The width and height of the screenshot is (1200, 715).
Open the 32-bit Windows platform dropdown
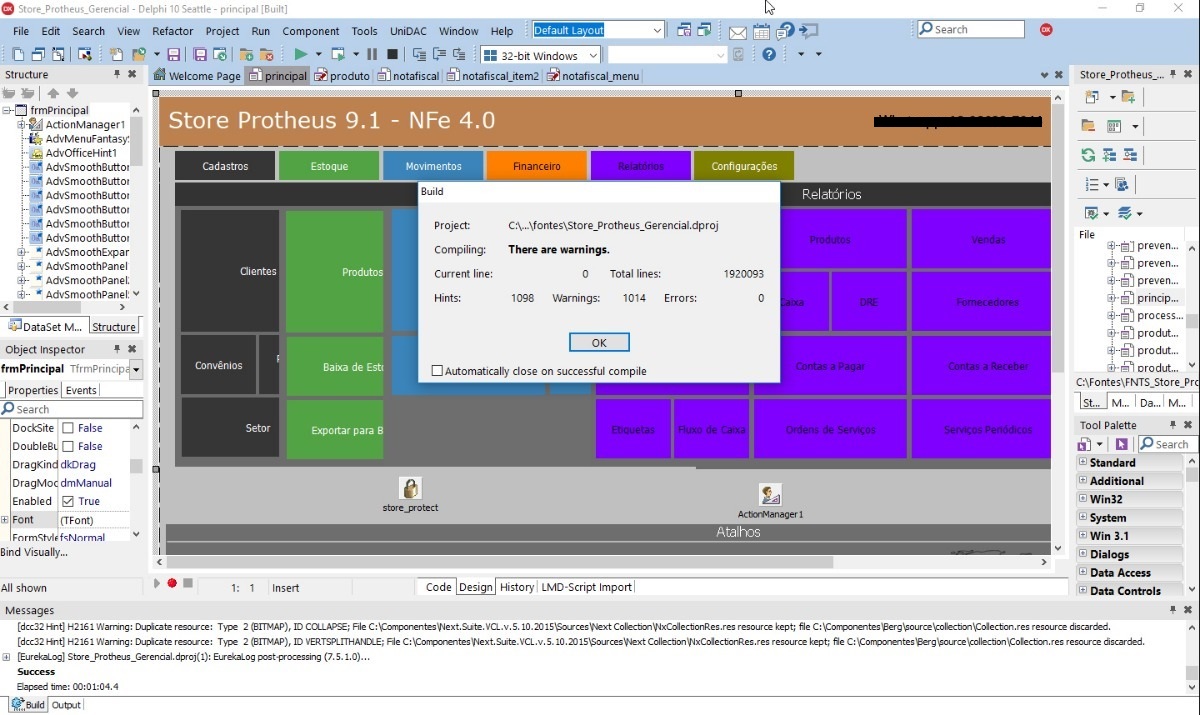(x=592, y=55)
